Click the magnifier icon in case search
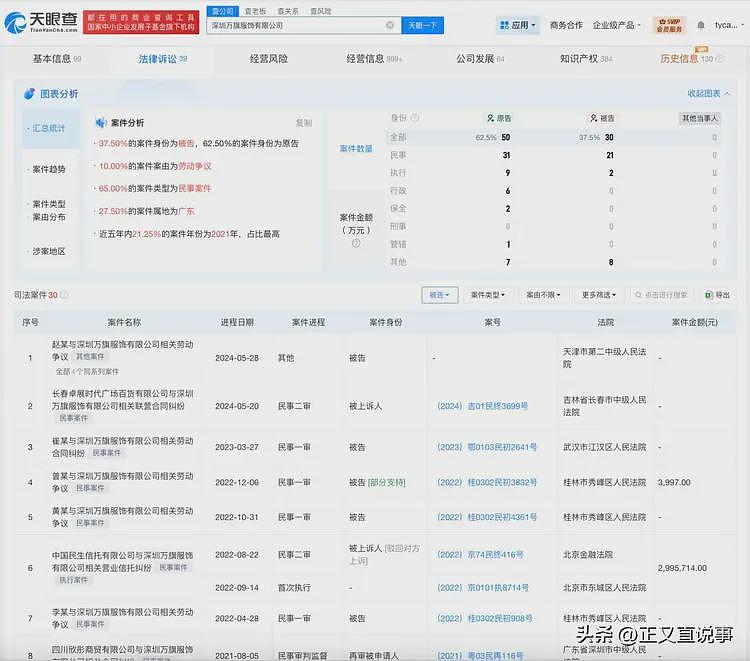750x661 pixels. click(638, 295)
